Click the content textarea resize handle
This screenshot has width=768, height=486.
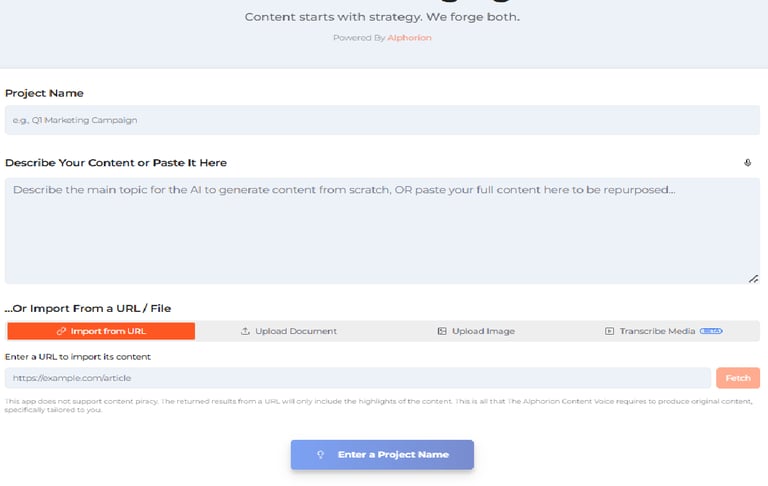[753, 278]
